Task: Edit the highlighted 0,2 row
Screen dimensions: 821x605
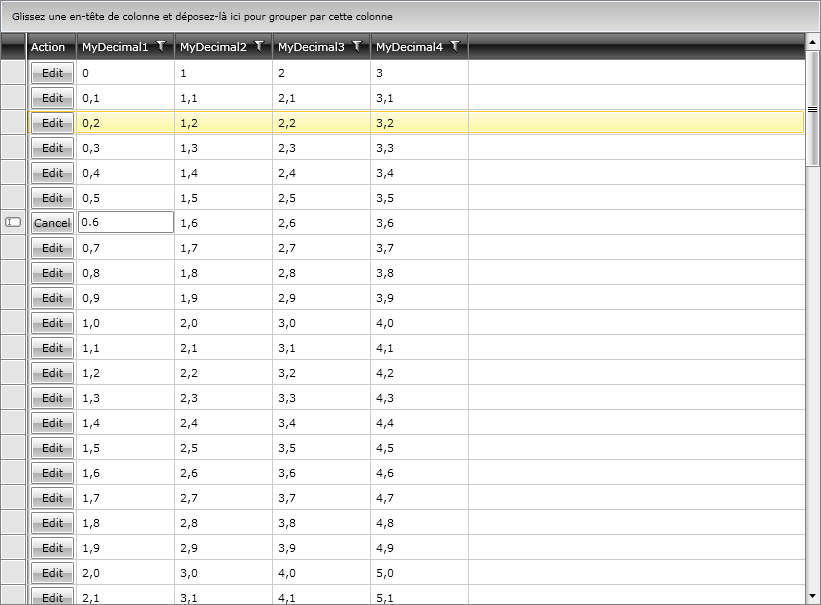Action: pos(52,123)
